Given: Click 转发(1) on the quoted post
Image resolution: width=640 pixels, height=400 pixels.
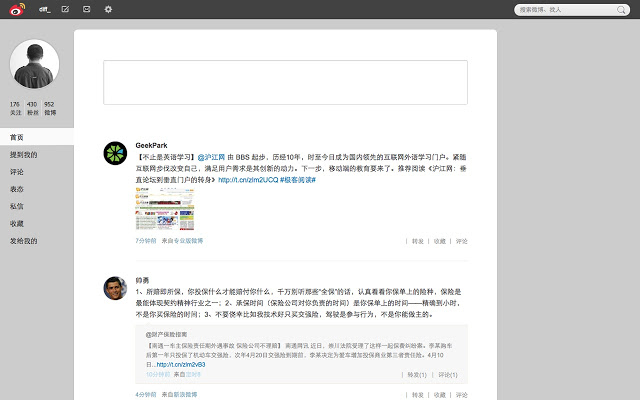Looking at the screenshot, I should click(417, 375).
